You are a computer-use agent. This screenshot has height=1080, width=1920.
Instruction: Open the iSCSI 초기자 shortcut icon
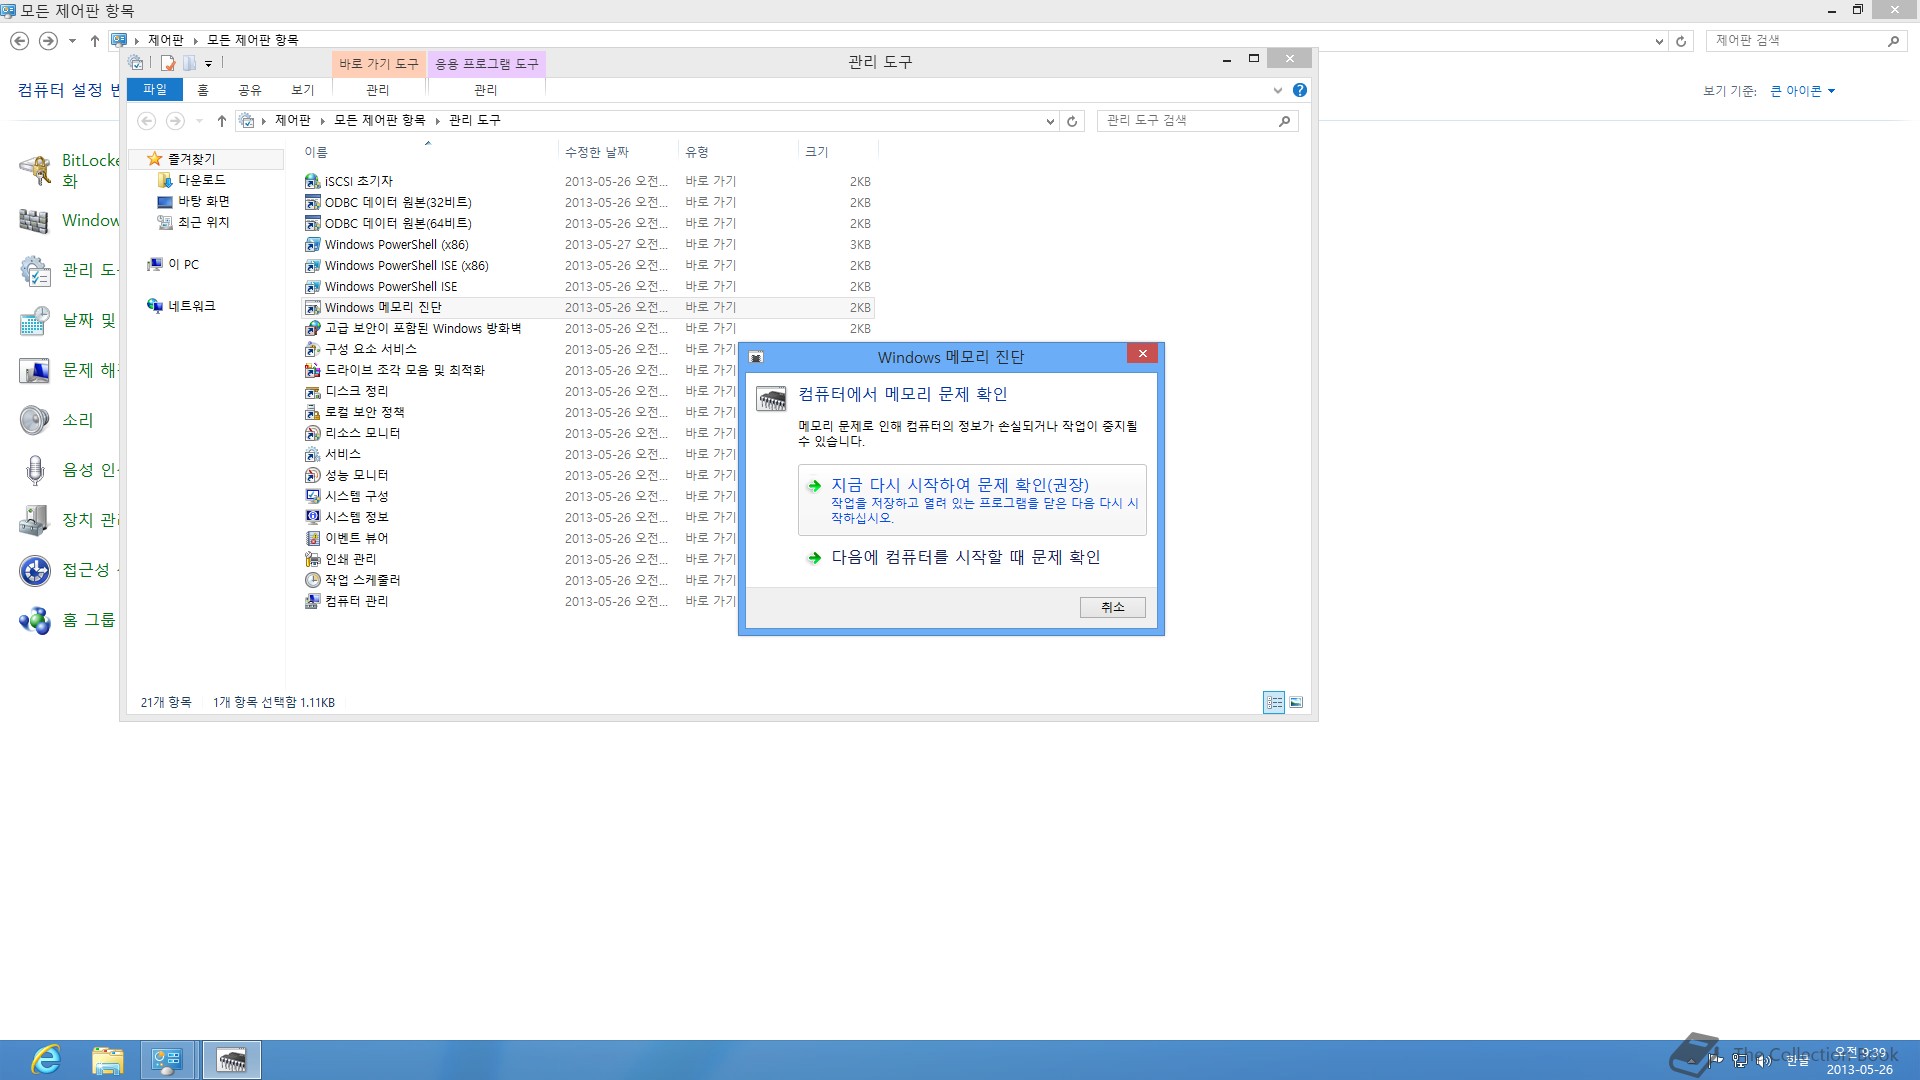(312, 181)
